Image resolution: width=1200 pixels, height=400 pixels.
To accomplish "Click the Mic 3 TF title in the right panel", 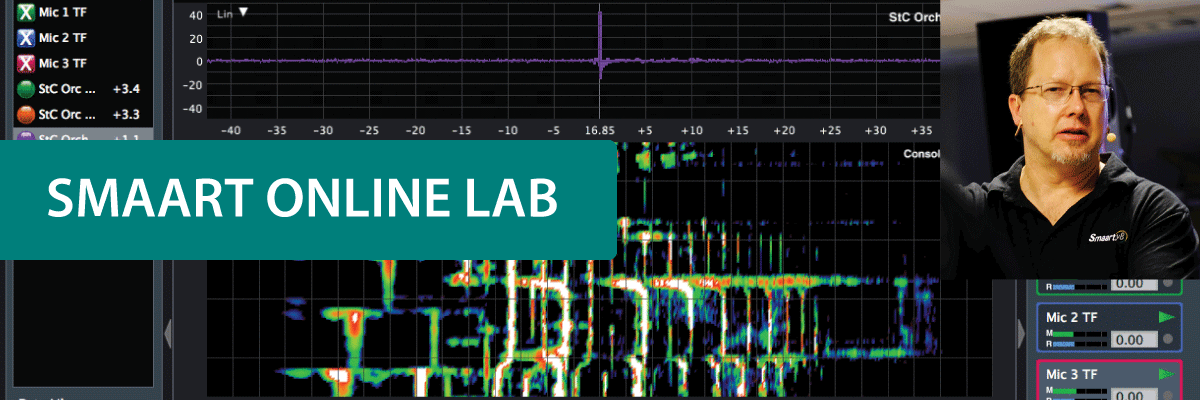I will point(1073,374).
